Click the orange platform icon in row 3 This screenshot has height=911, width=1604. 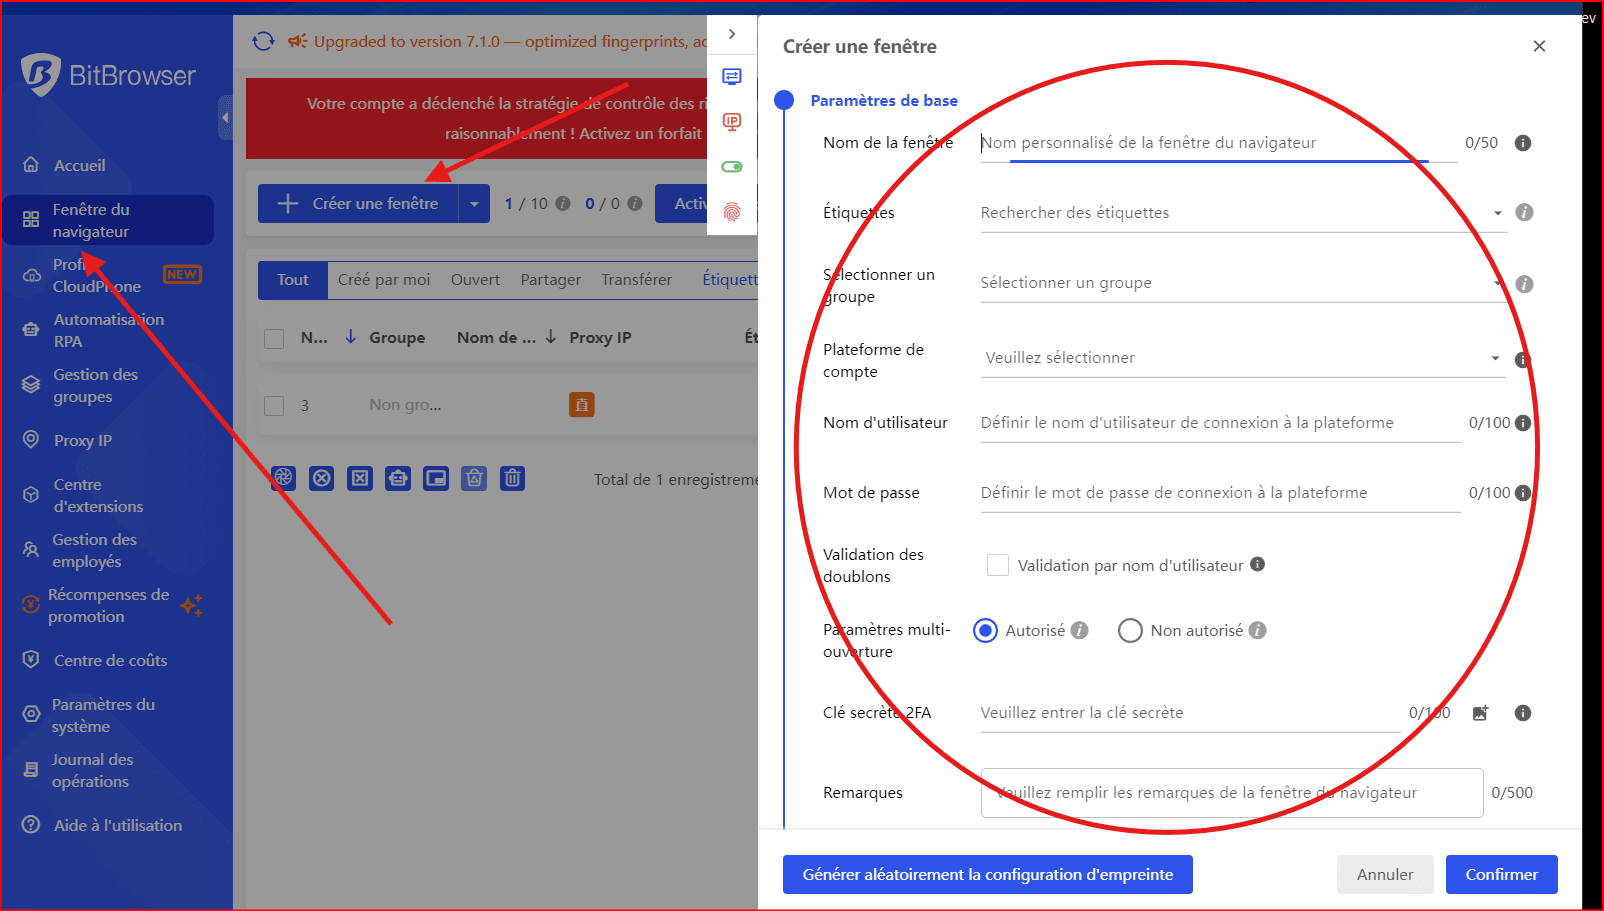click(x=581, y=405)
